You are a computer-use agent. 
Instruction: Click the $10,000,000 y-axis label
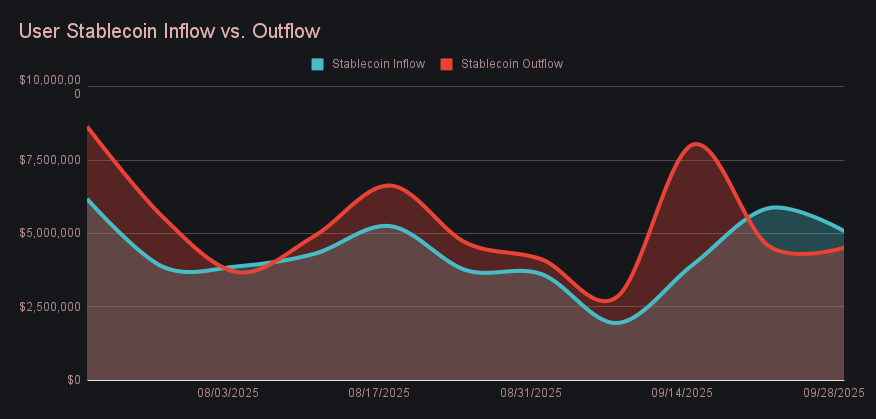click(x=49, y=86)
